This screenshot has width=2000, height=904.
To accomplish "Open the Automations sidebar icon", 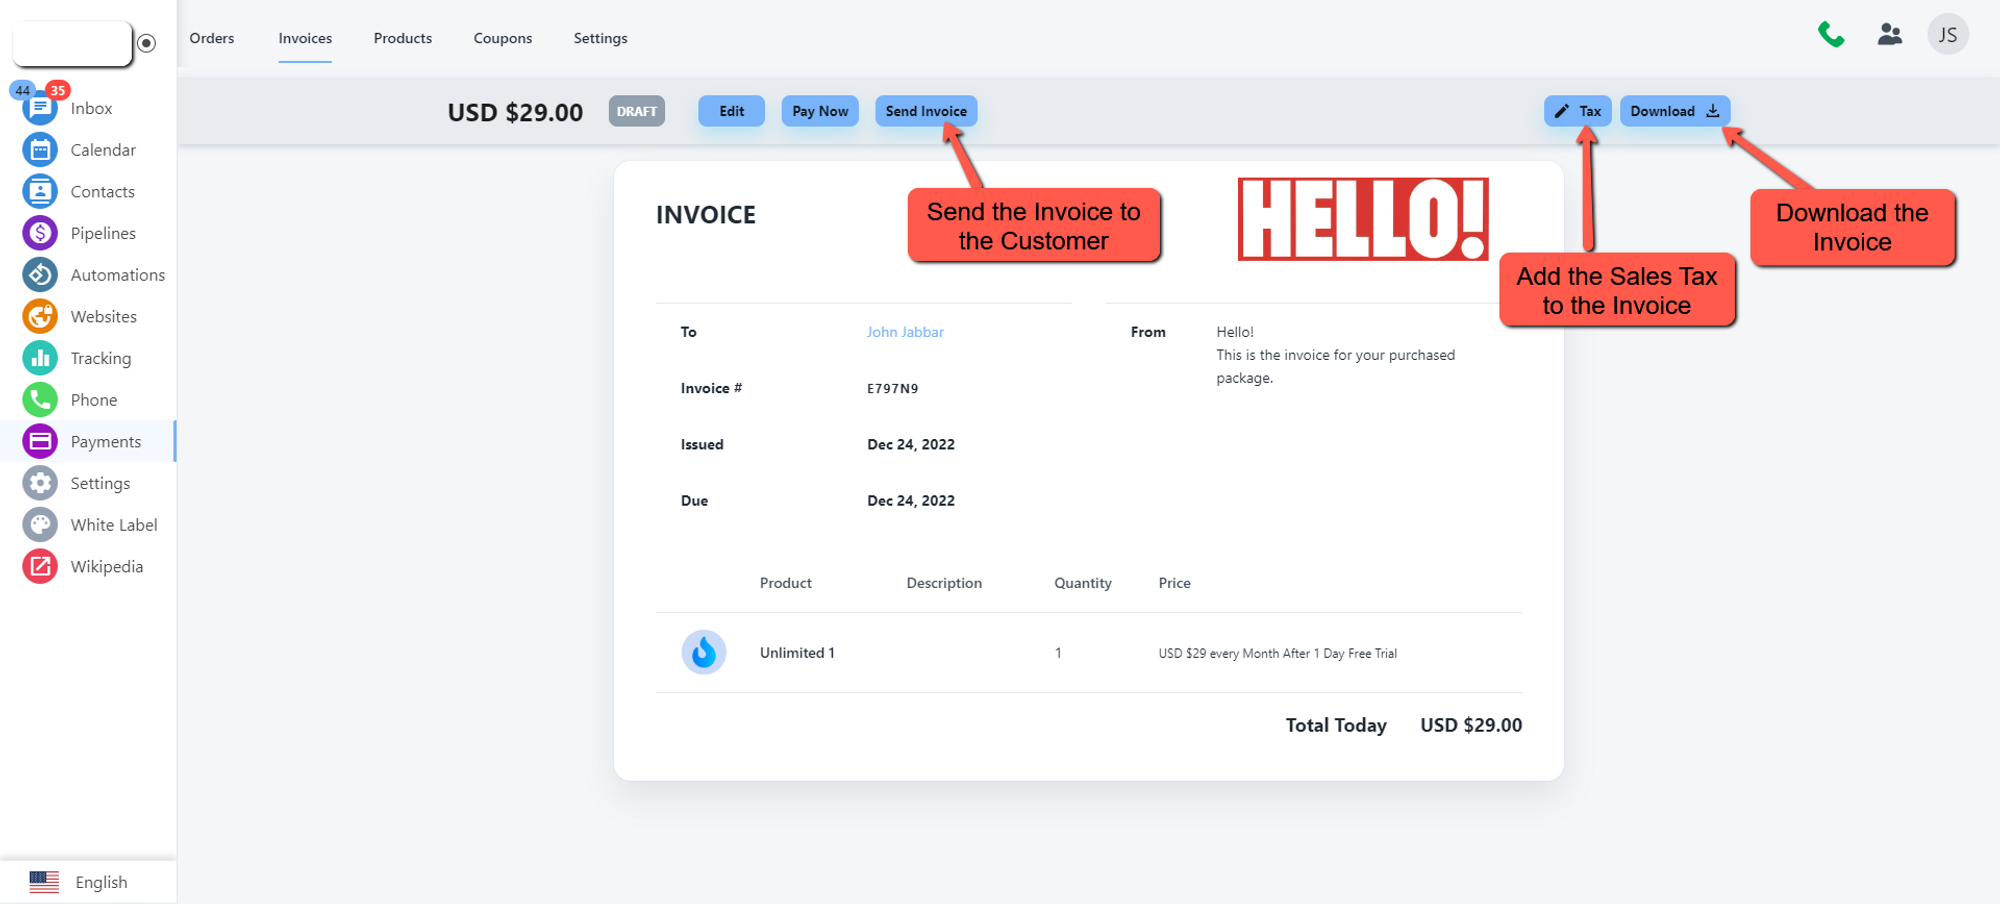I will (x=40, y=275).
